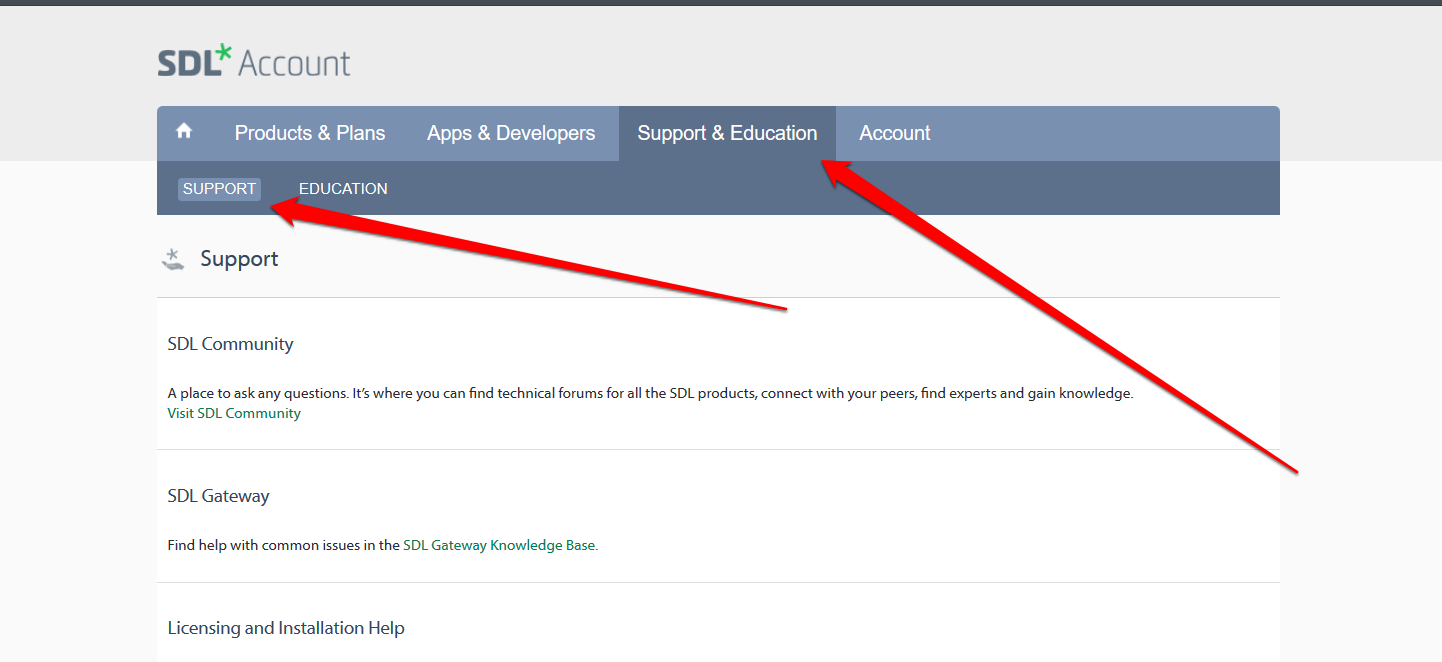Click the SDL Account logo
Screen dimensions: 1442x662
[x=254, y=62]
